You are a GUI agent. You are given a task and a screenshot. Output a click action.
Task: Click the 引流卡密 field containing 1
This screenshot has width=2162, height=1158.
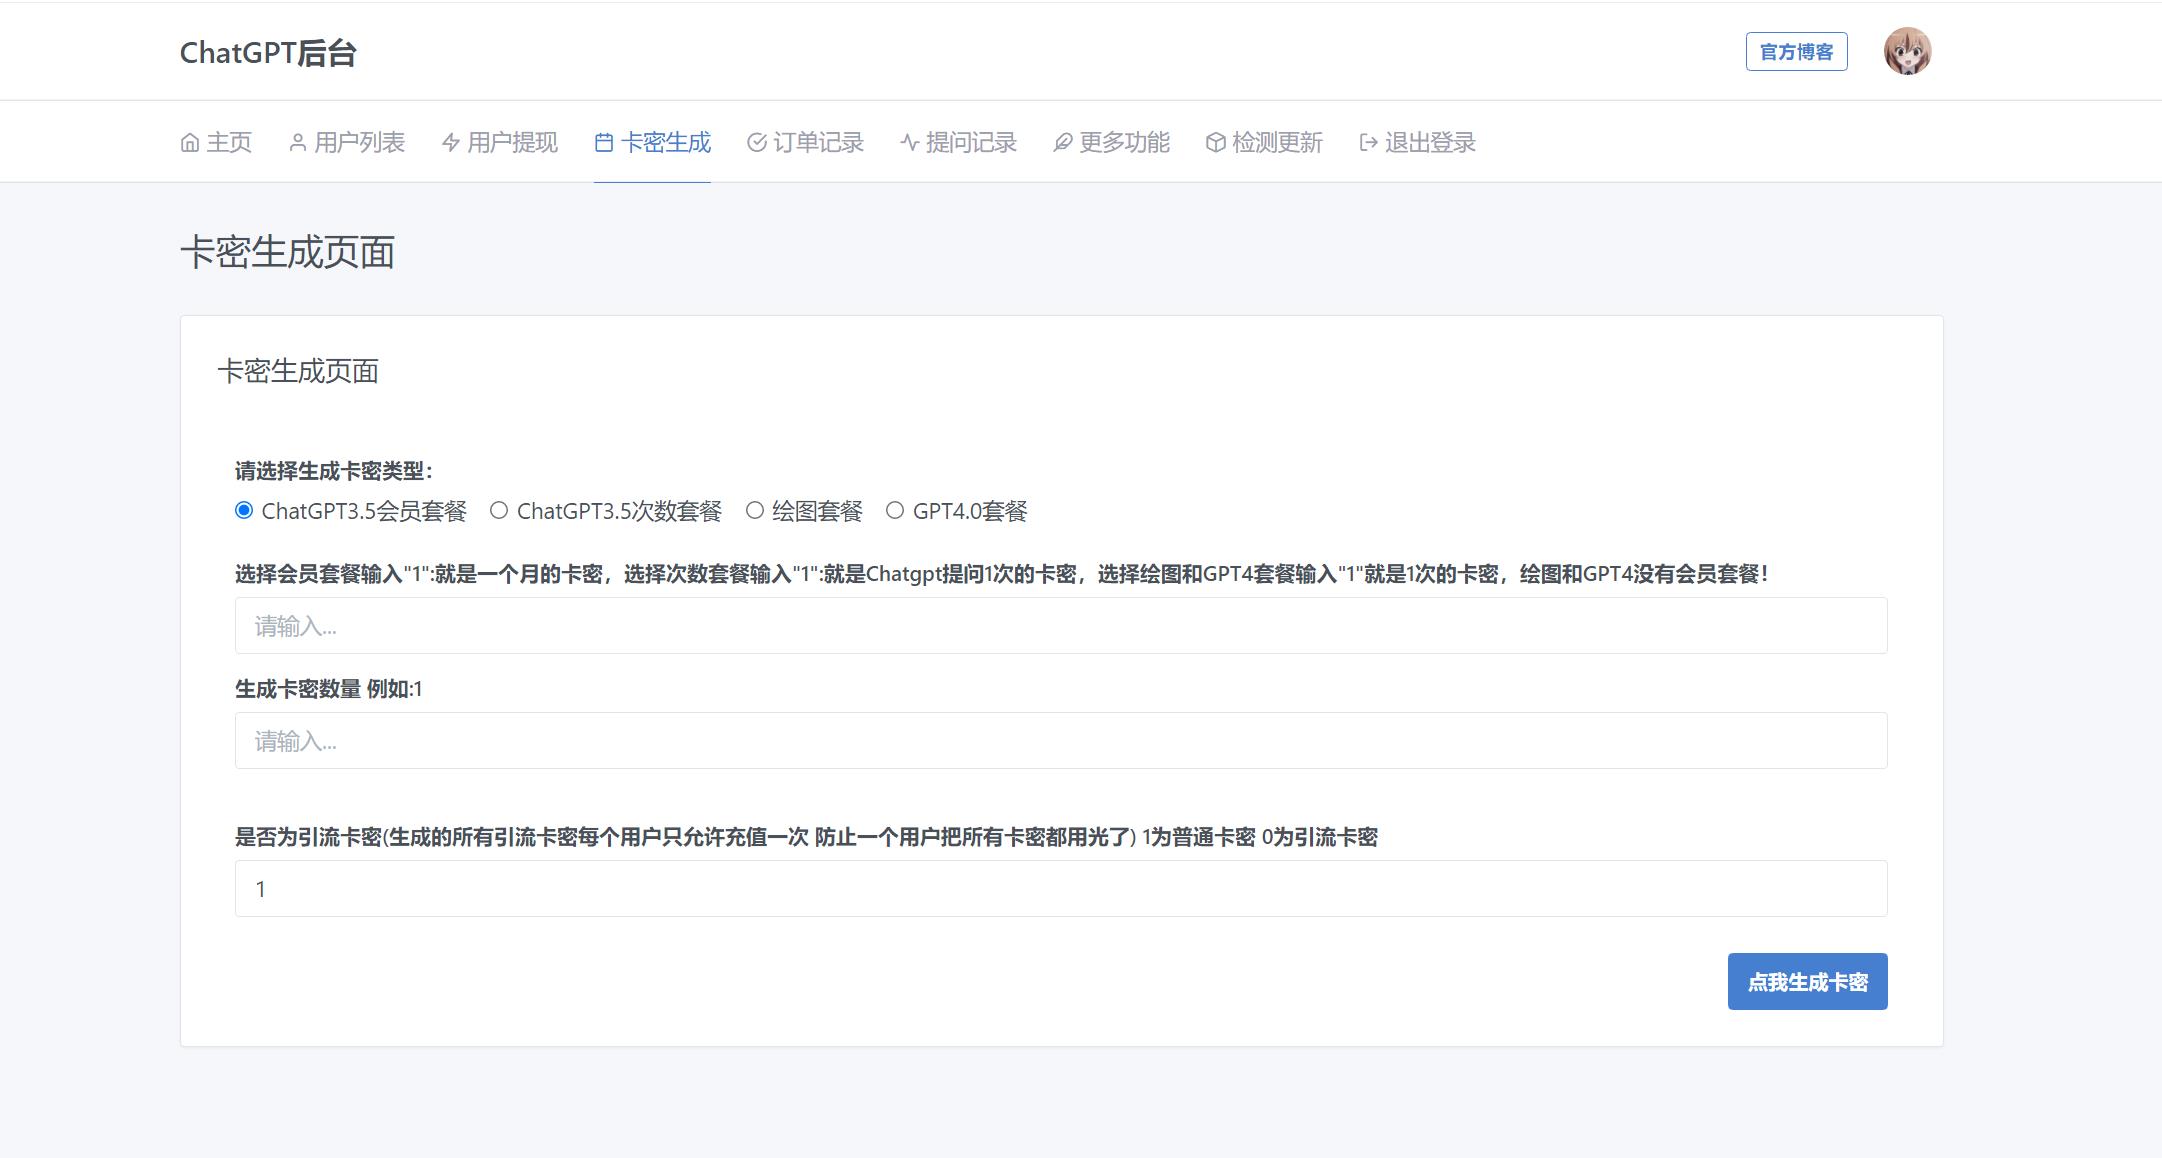click(1060, 888)
